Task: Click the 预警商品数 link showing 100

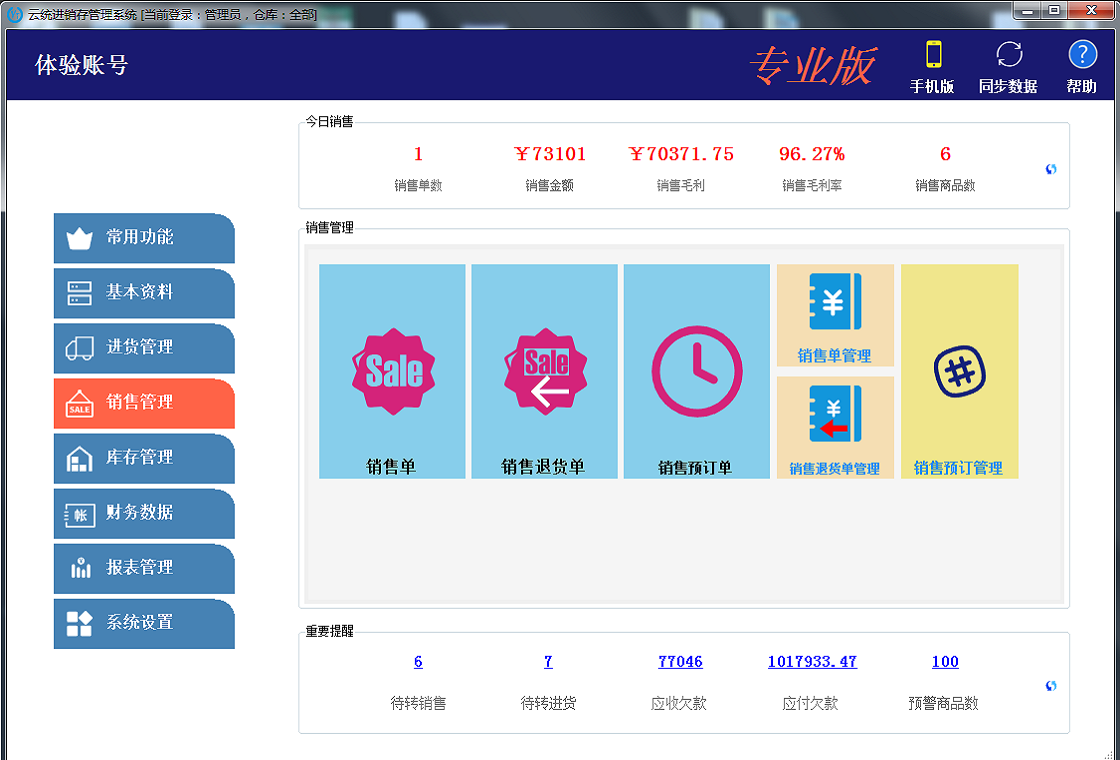Action: click(945, 662)
